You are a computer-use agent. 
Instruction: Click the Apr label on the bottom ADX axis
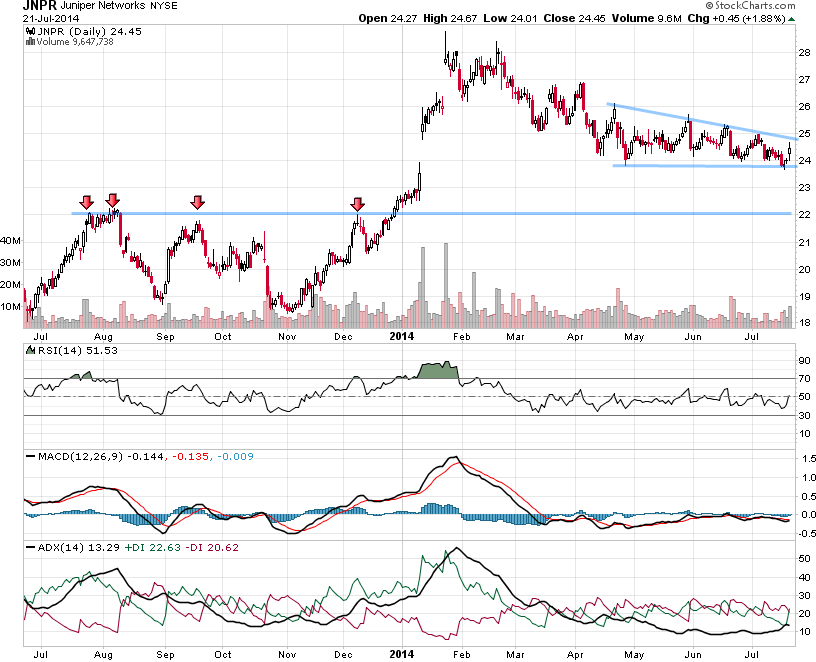[x=575, y=655]
